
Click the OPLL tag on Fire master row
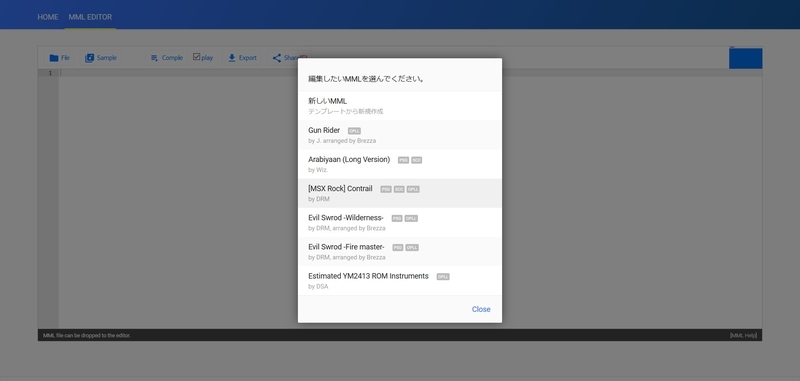pyautogui.click(x=412, y=247)
